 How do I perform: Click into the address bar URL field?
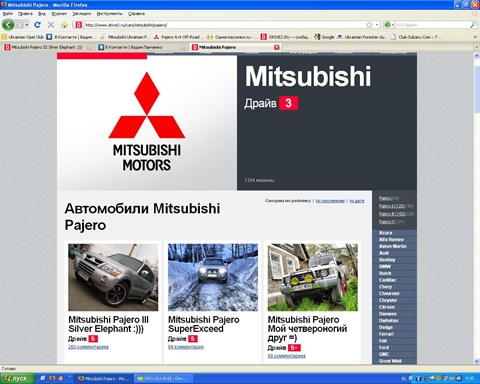click(x=223, y=25)
